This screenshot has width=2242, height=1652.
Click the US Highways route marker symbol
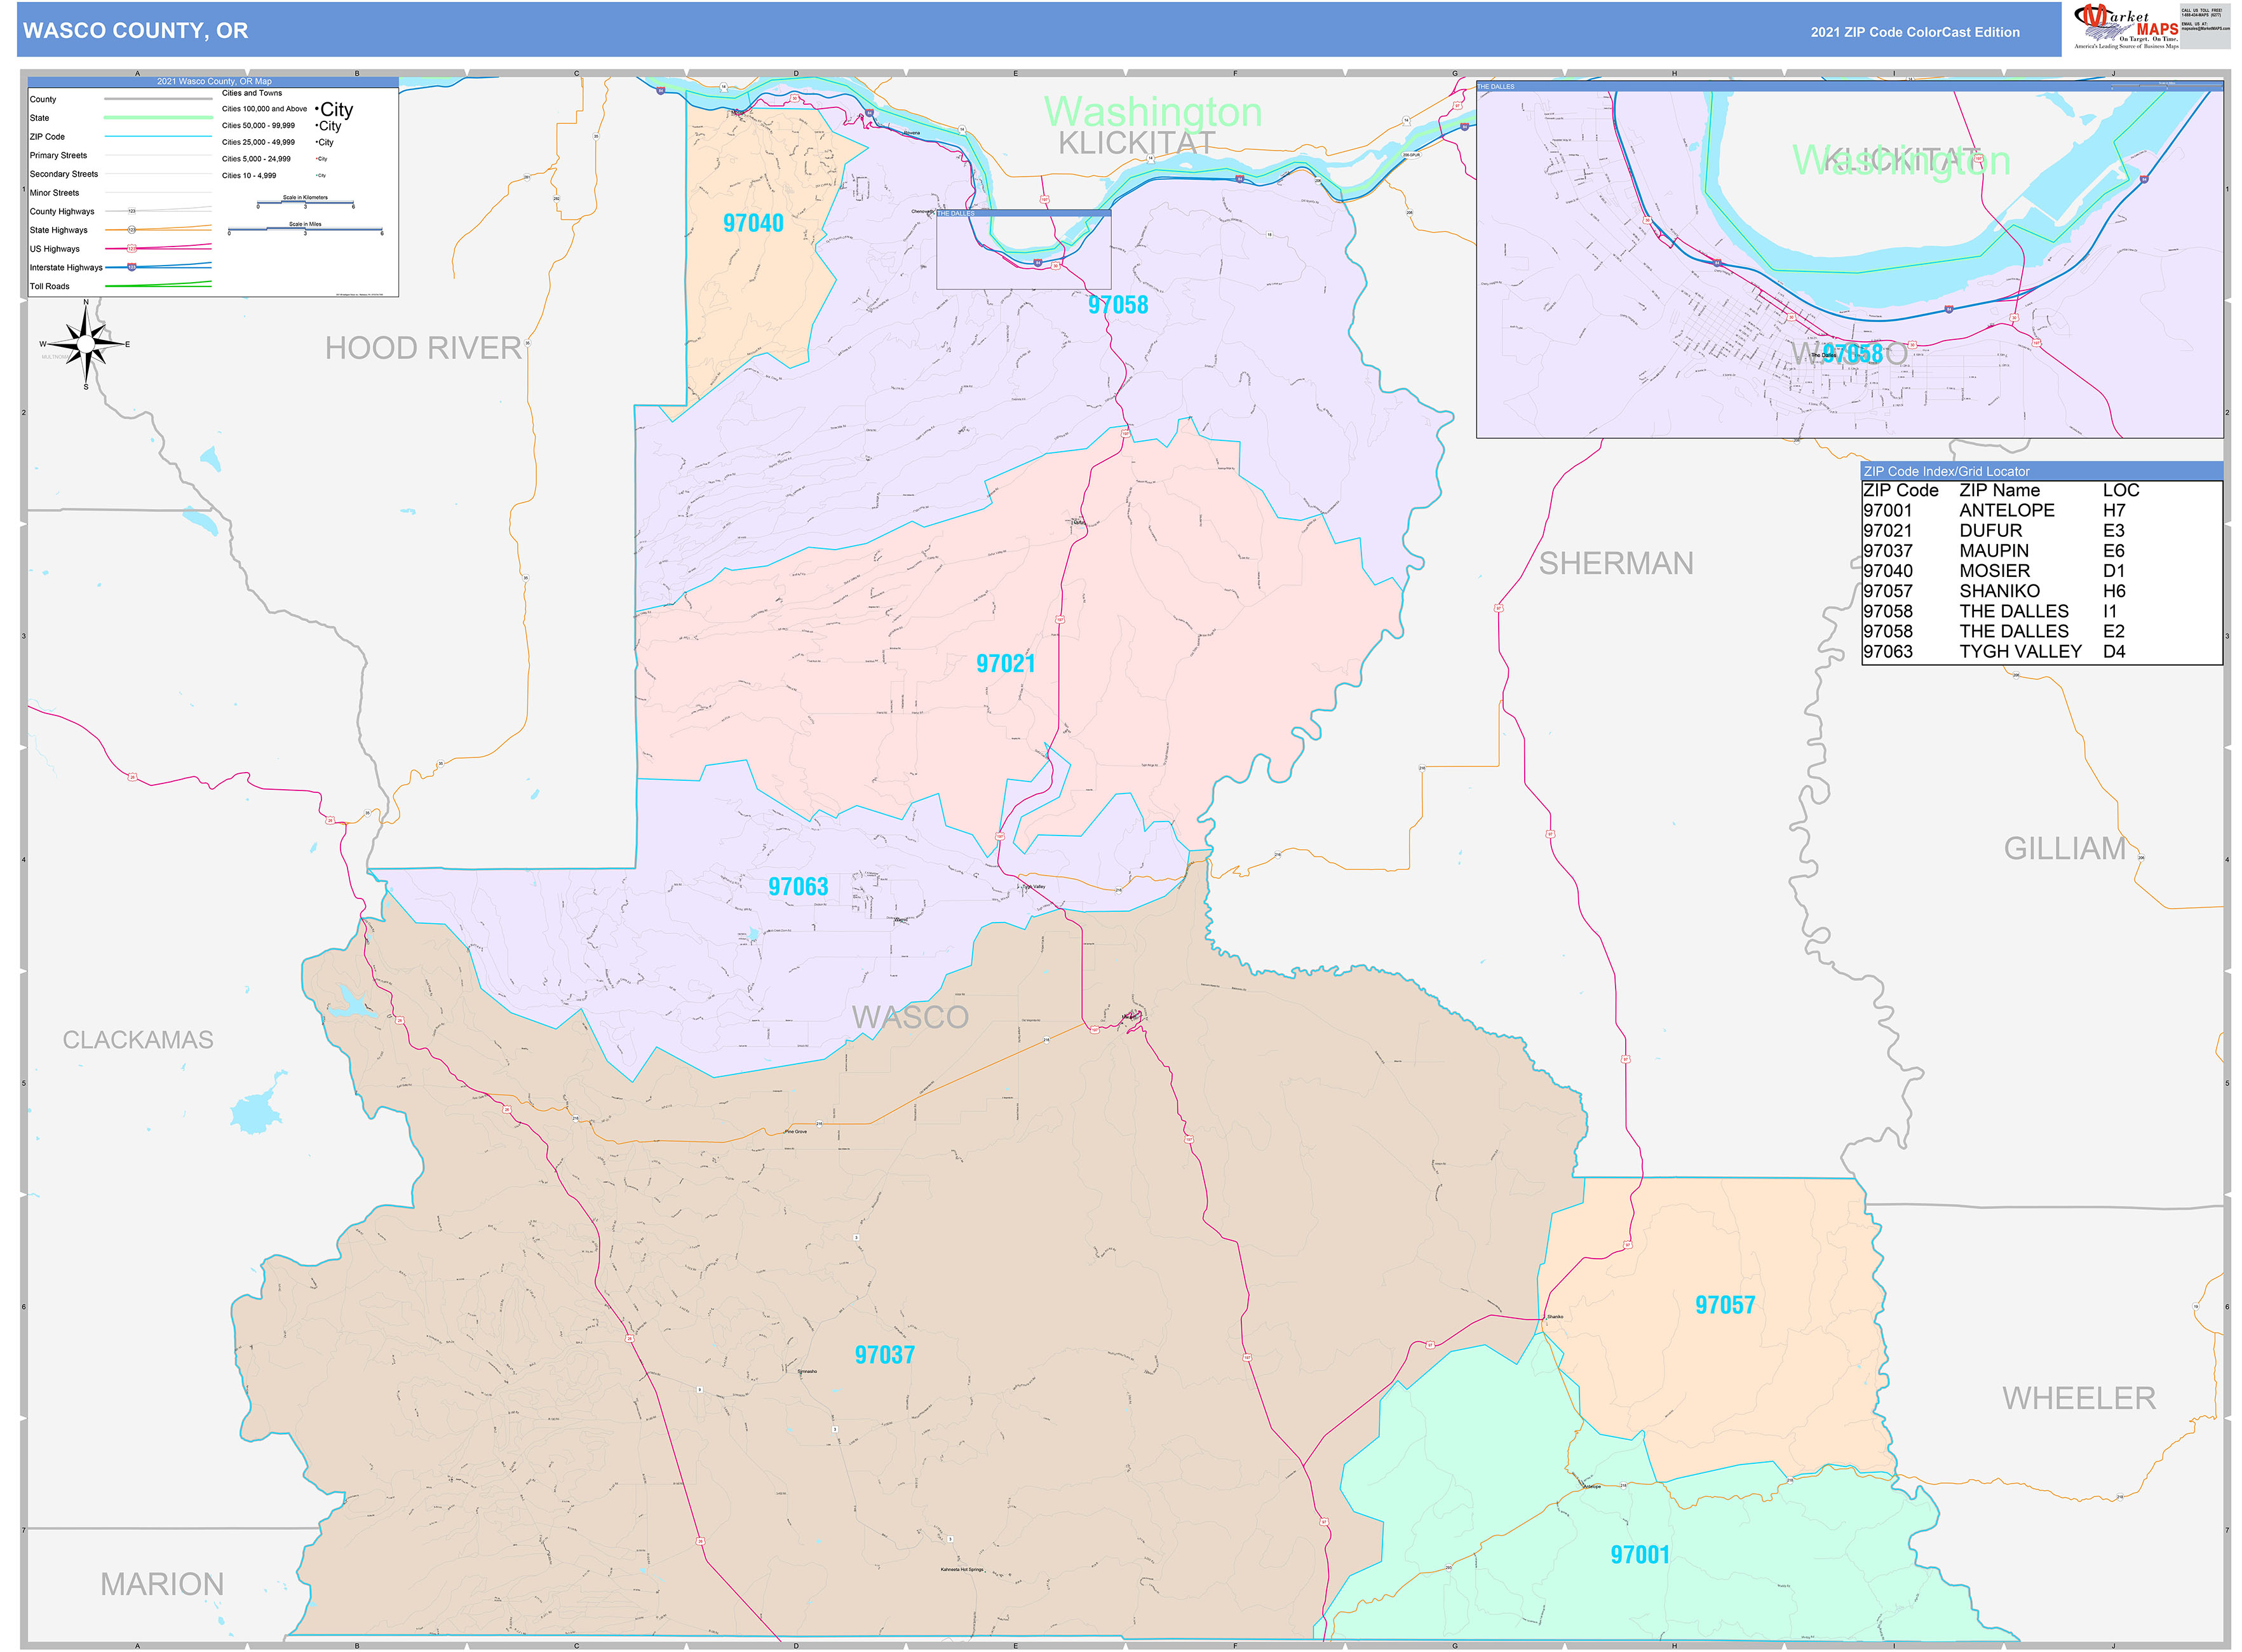click(131, 248)
